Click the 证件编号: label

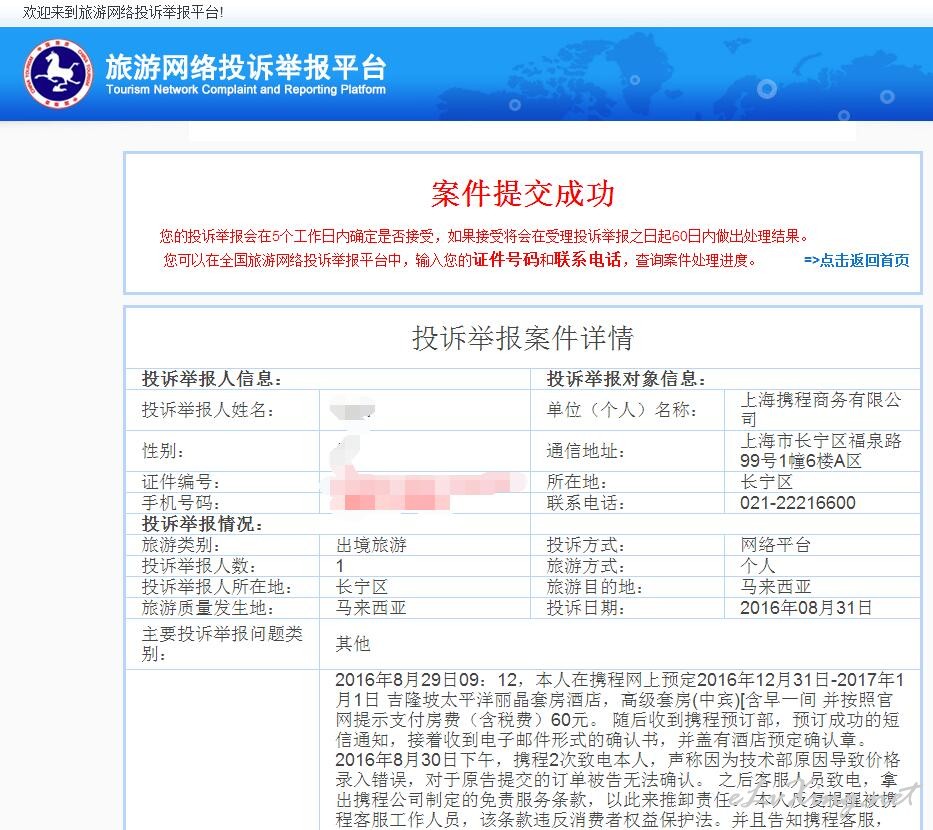tap(181, 482)
